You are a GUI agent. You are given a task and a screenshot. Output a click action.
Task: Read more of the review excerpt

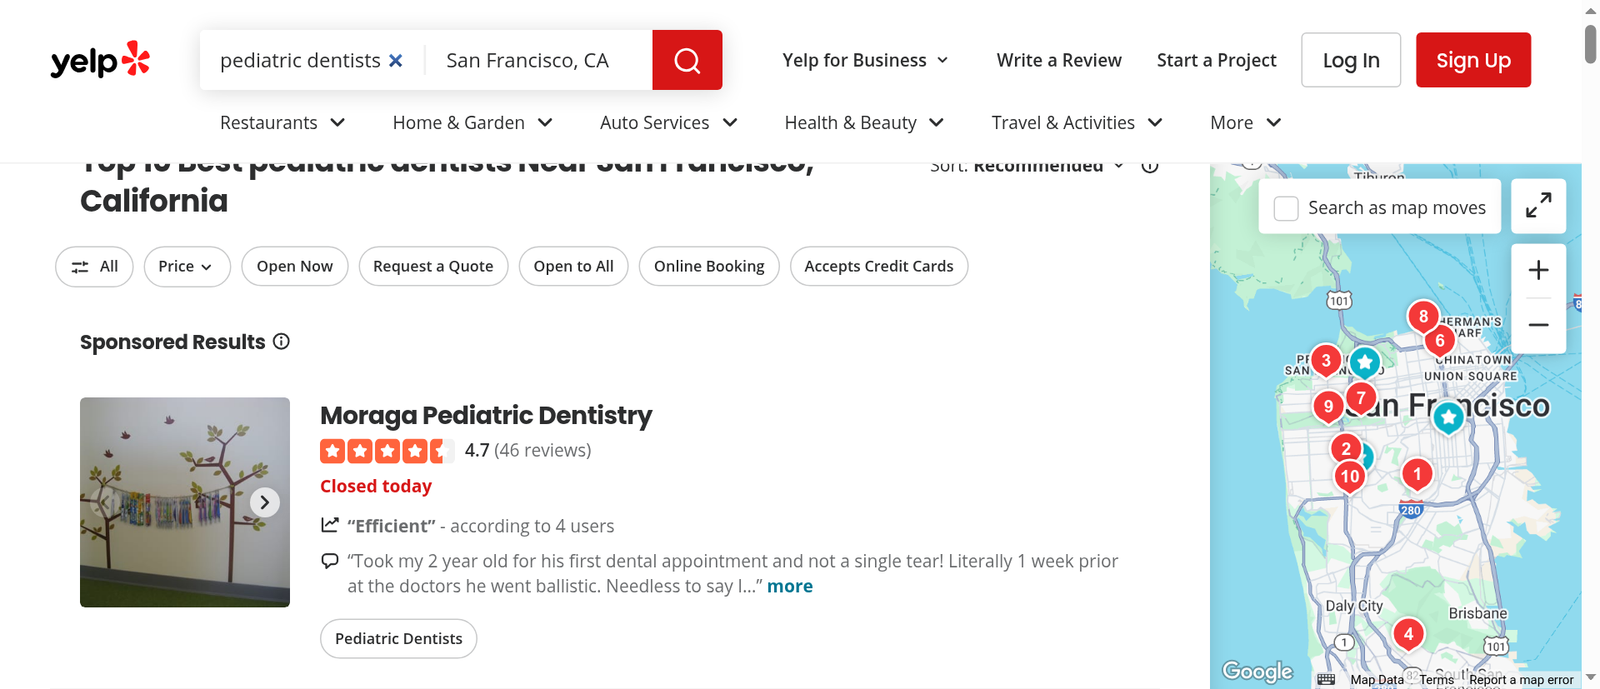tap(790, 586)
